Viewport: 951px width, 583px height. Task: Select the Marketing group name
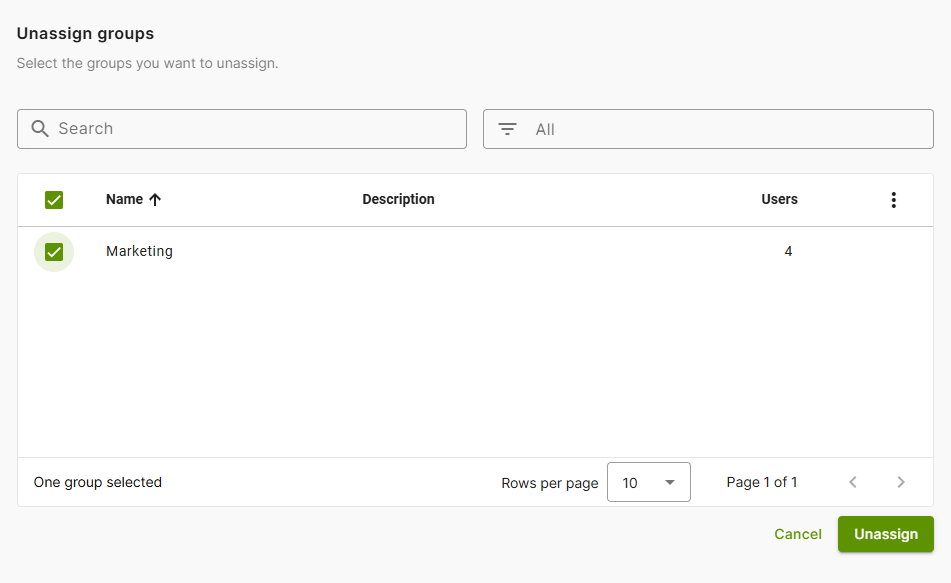139,252
